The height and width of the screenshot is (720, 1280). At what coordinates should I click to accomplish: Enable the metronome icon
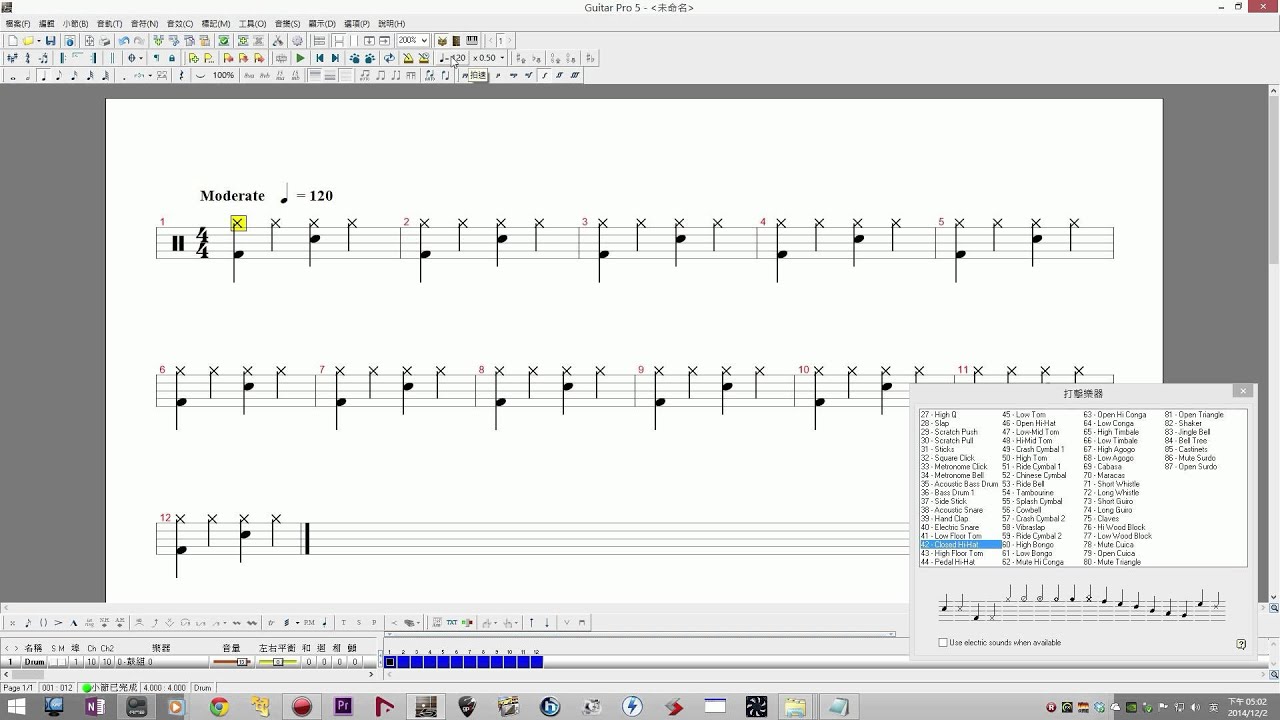click(x=408, y=58)
